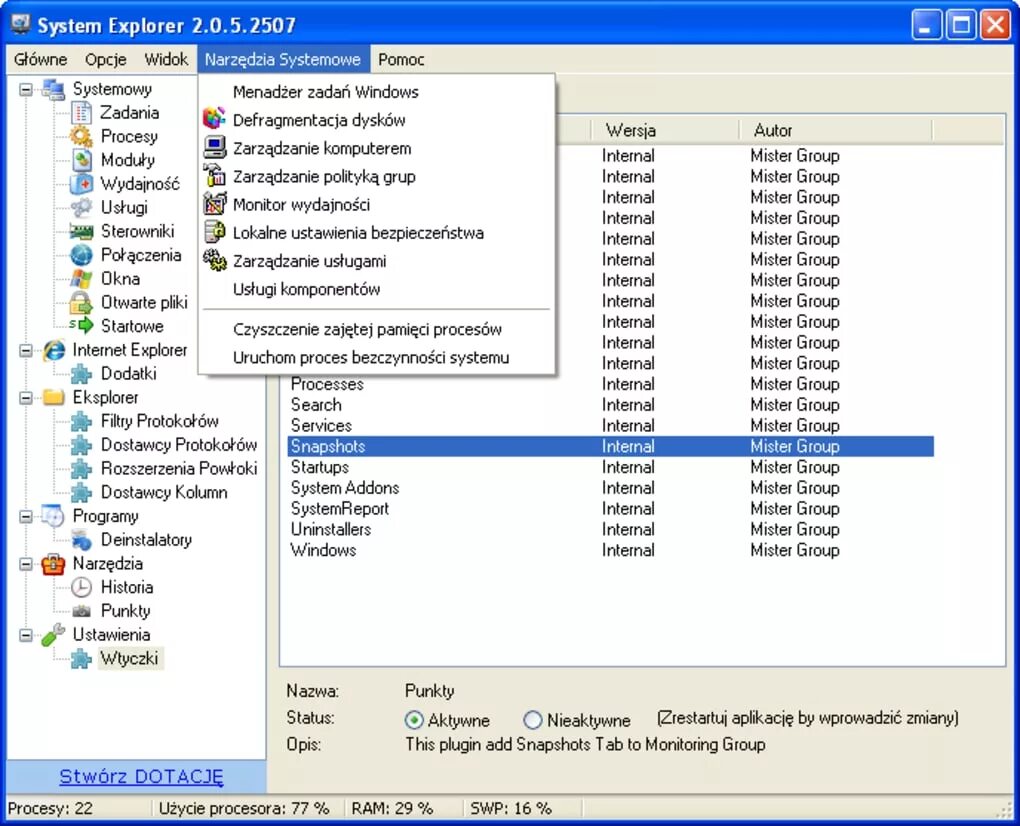Open the Widok menu
This screenshot has height=826, width=1020.
(166, 60)
